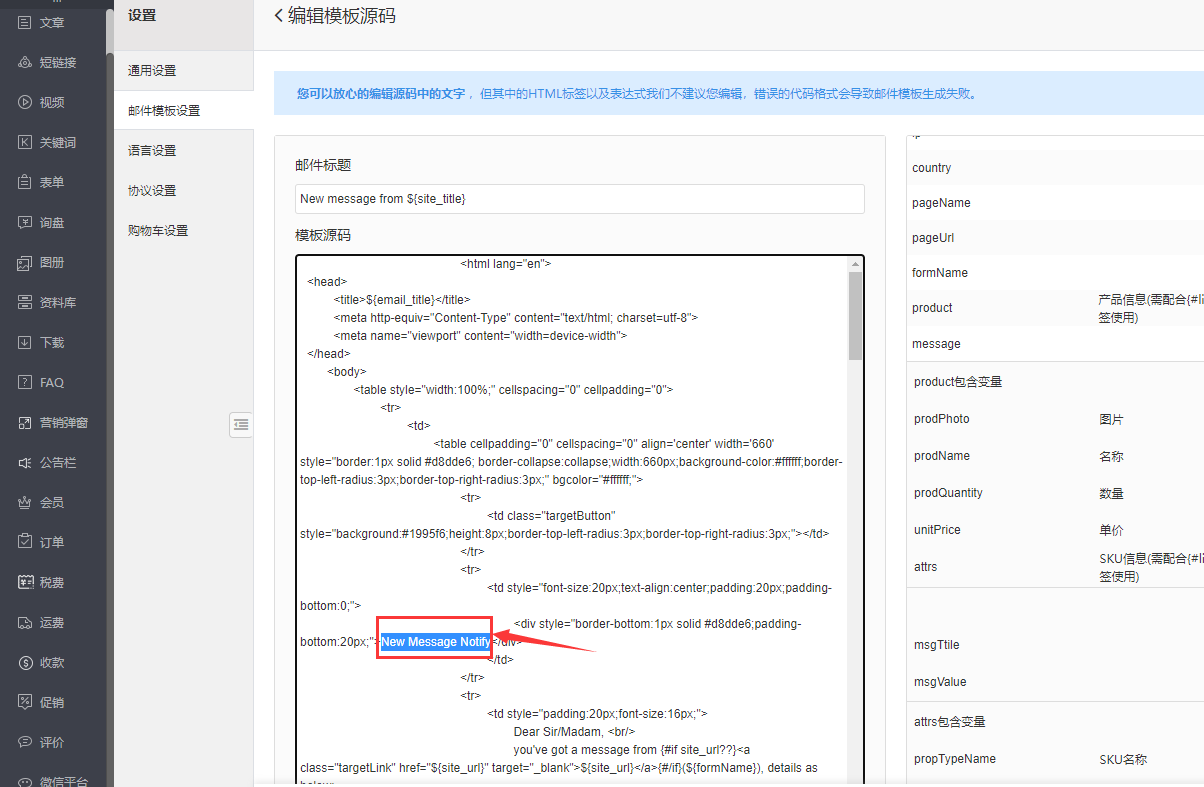Open 短链接 short link icon
This screenshot has height=787, width=1204.
coord(25,62)
